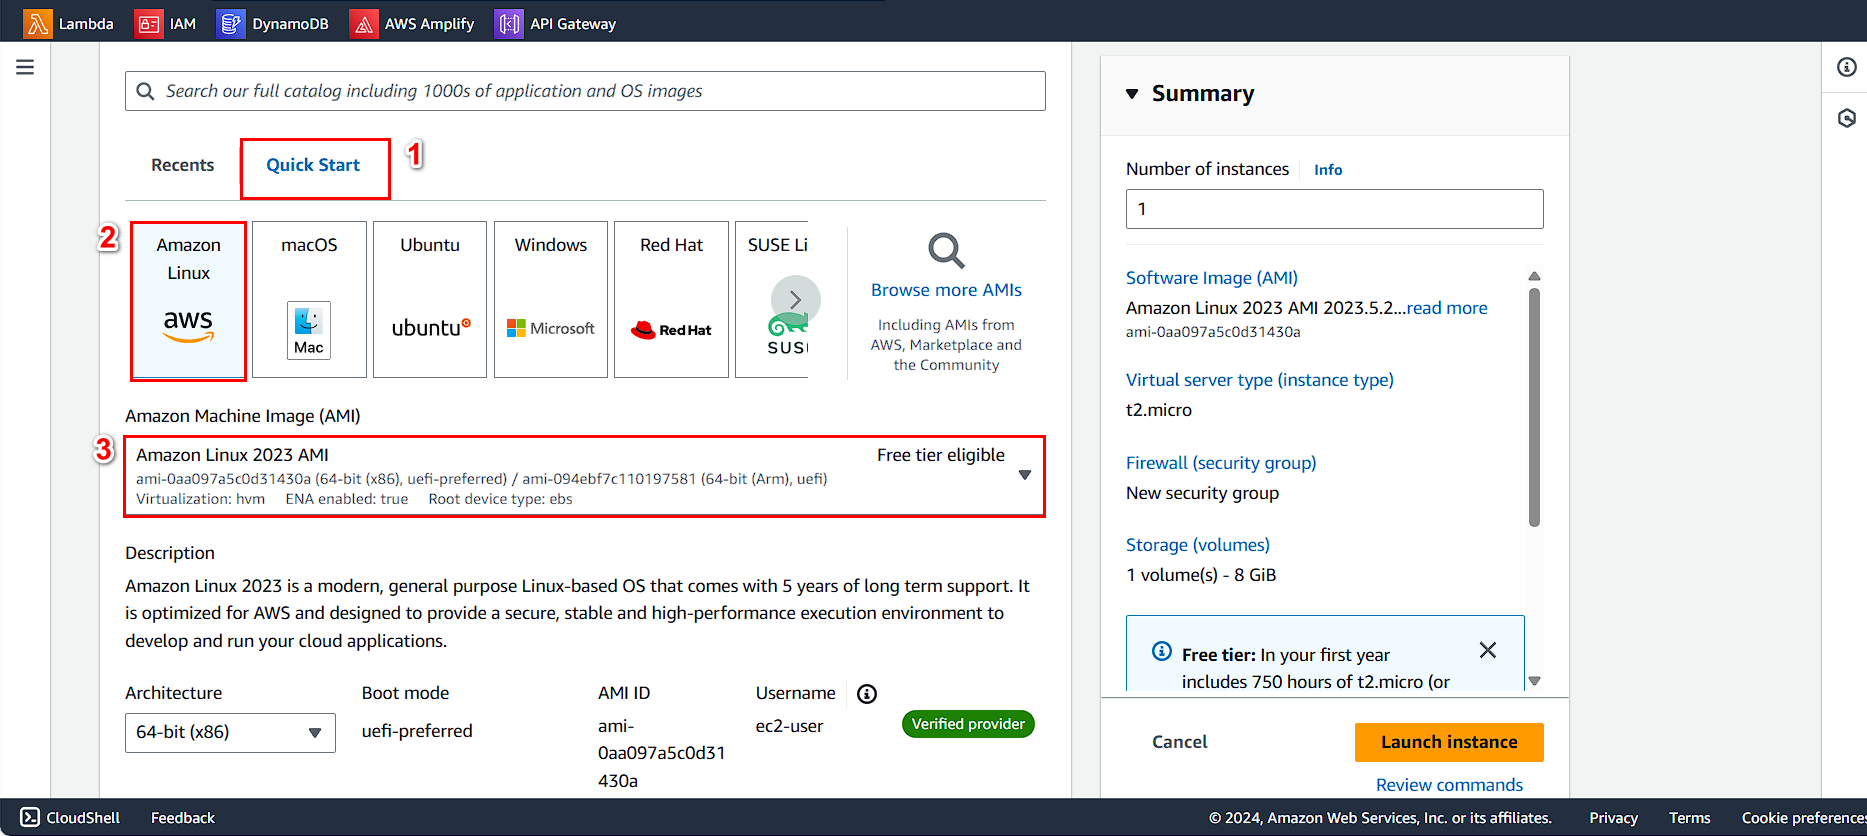Expand the Amazon Linux 2023 AMI dropdown
Screen dimensions: 1867x836
1024,475
